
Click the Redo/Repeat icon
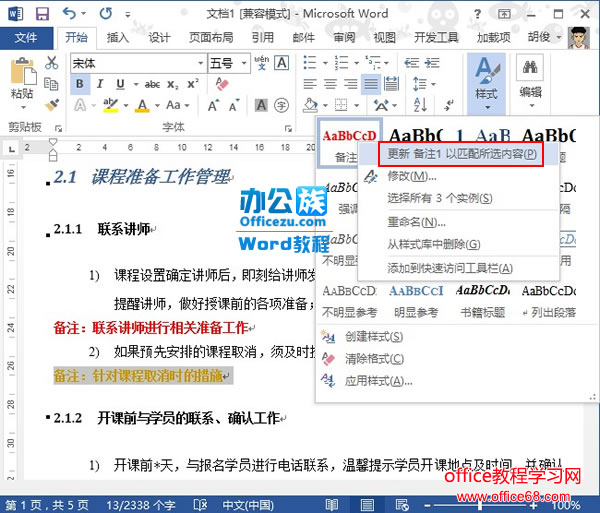pyautogui.click(x=106, y=14)
